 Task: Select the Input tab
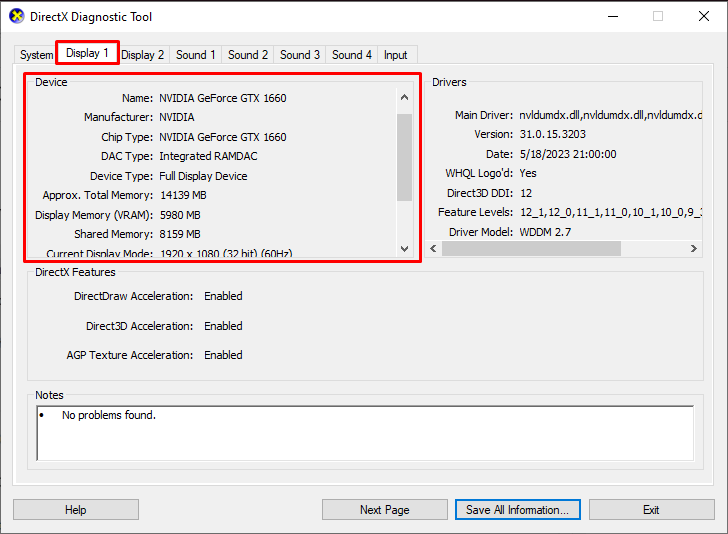tap(396, 55)
